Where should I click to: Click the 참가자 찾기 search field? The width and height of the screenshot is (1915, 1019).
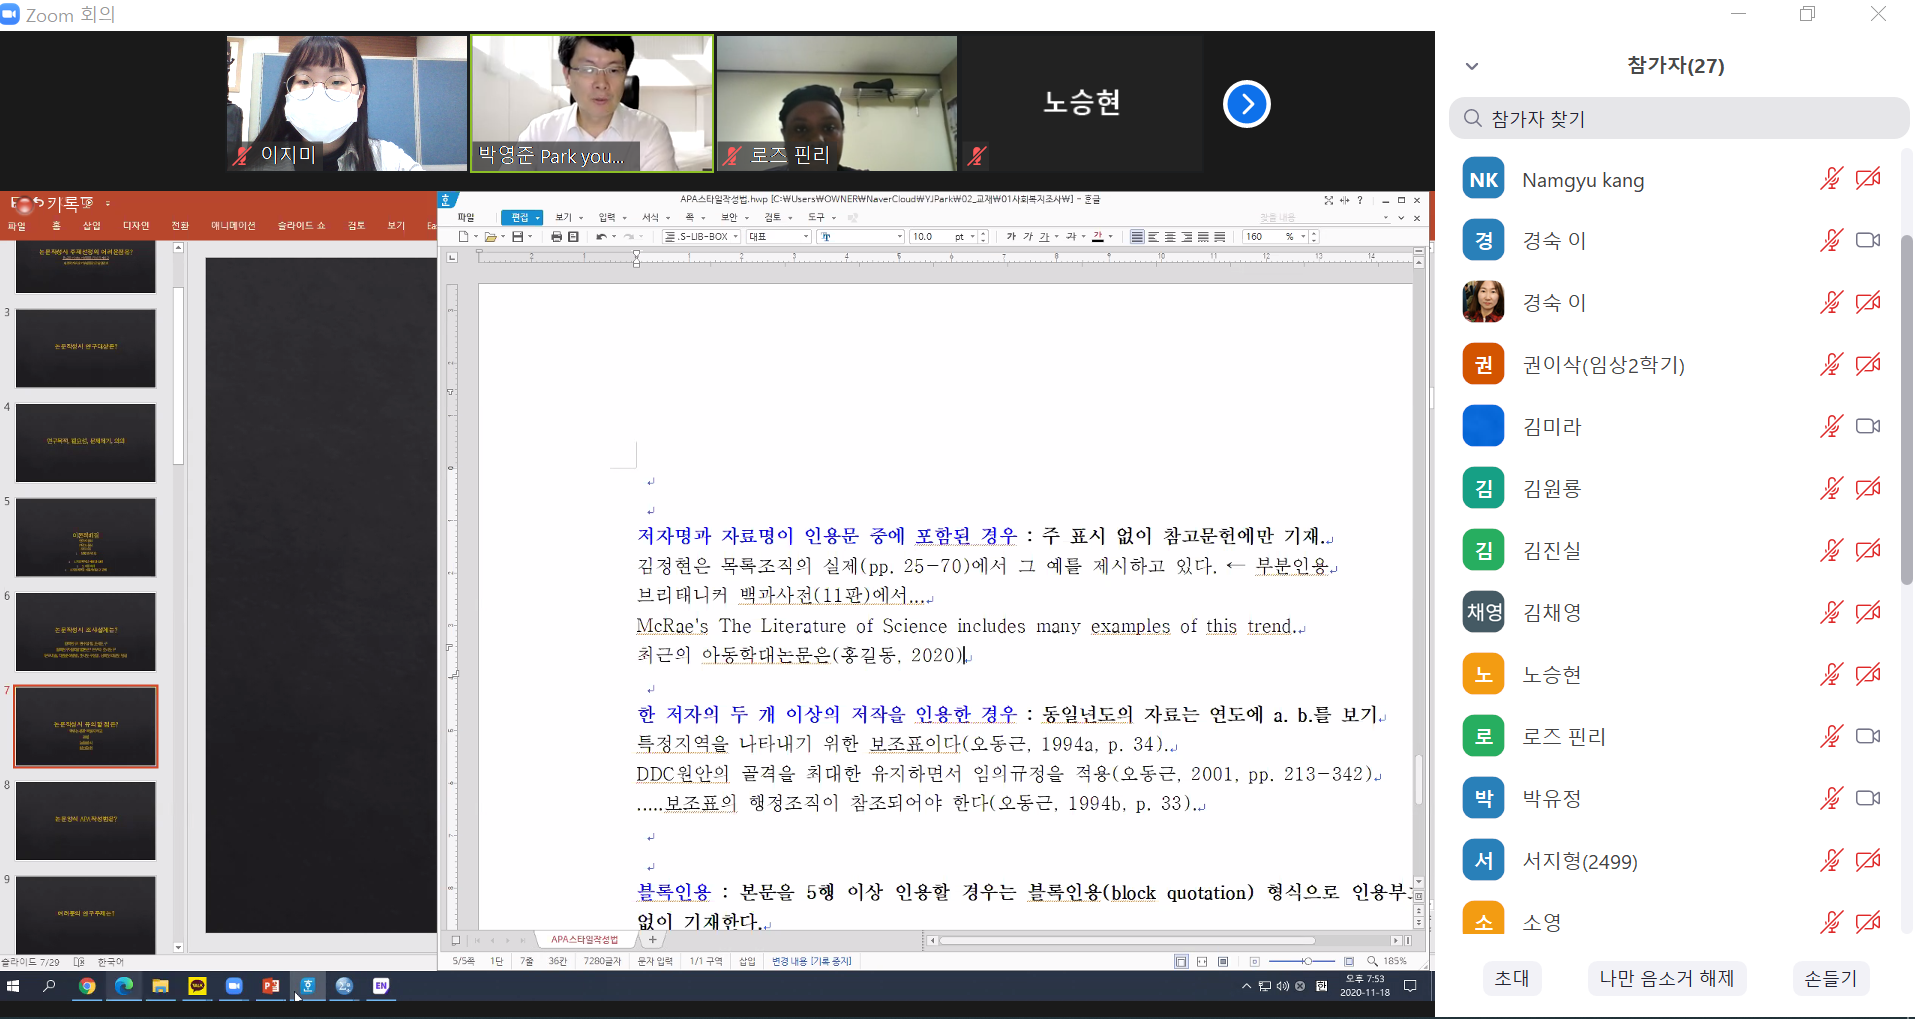click(x=1680, y=119)
